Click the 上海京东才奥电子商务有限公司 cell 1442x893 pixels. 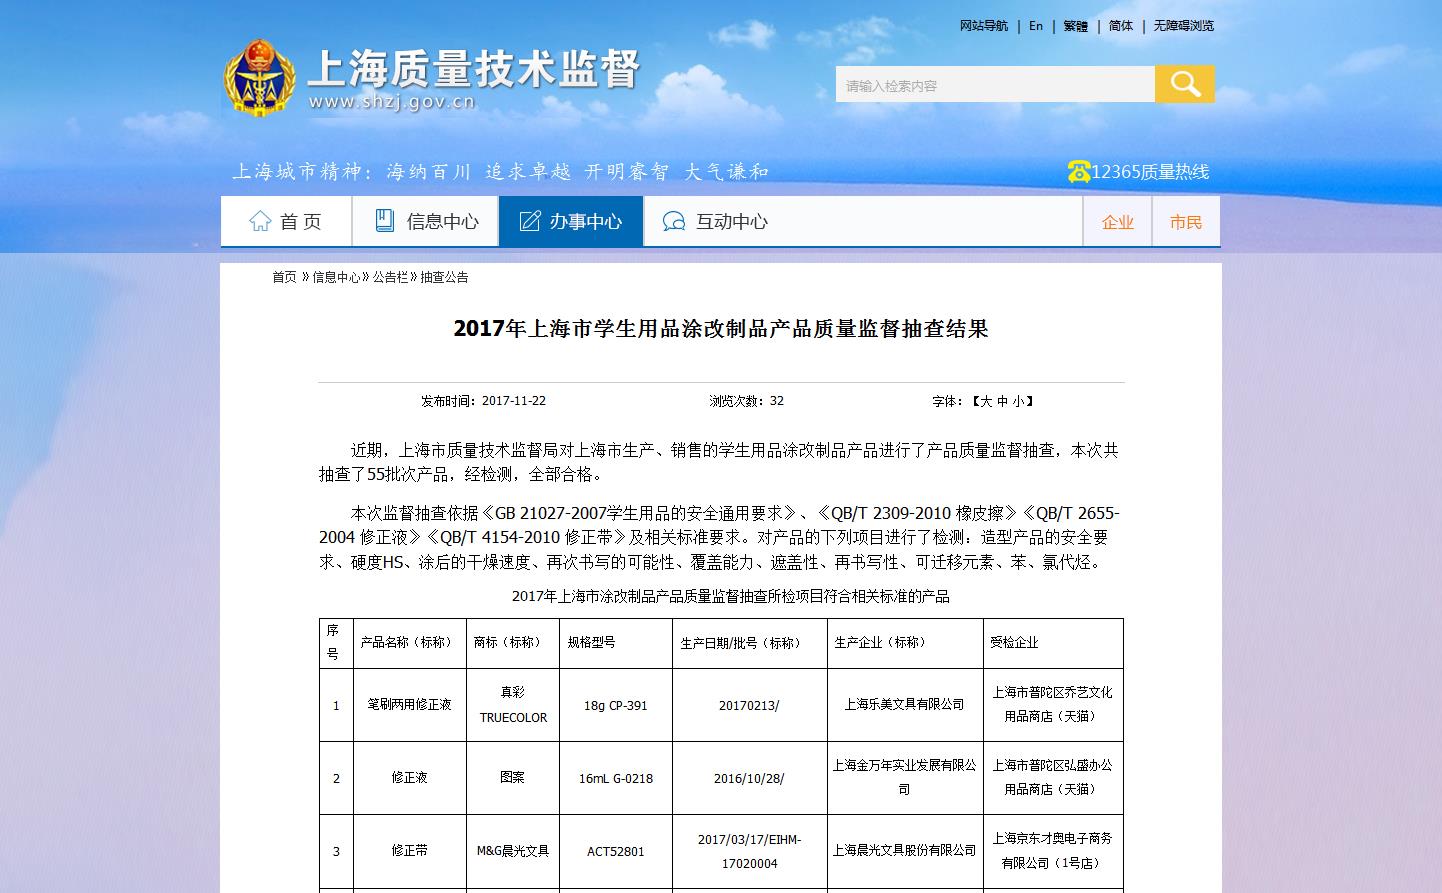coord(1052,850)
